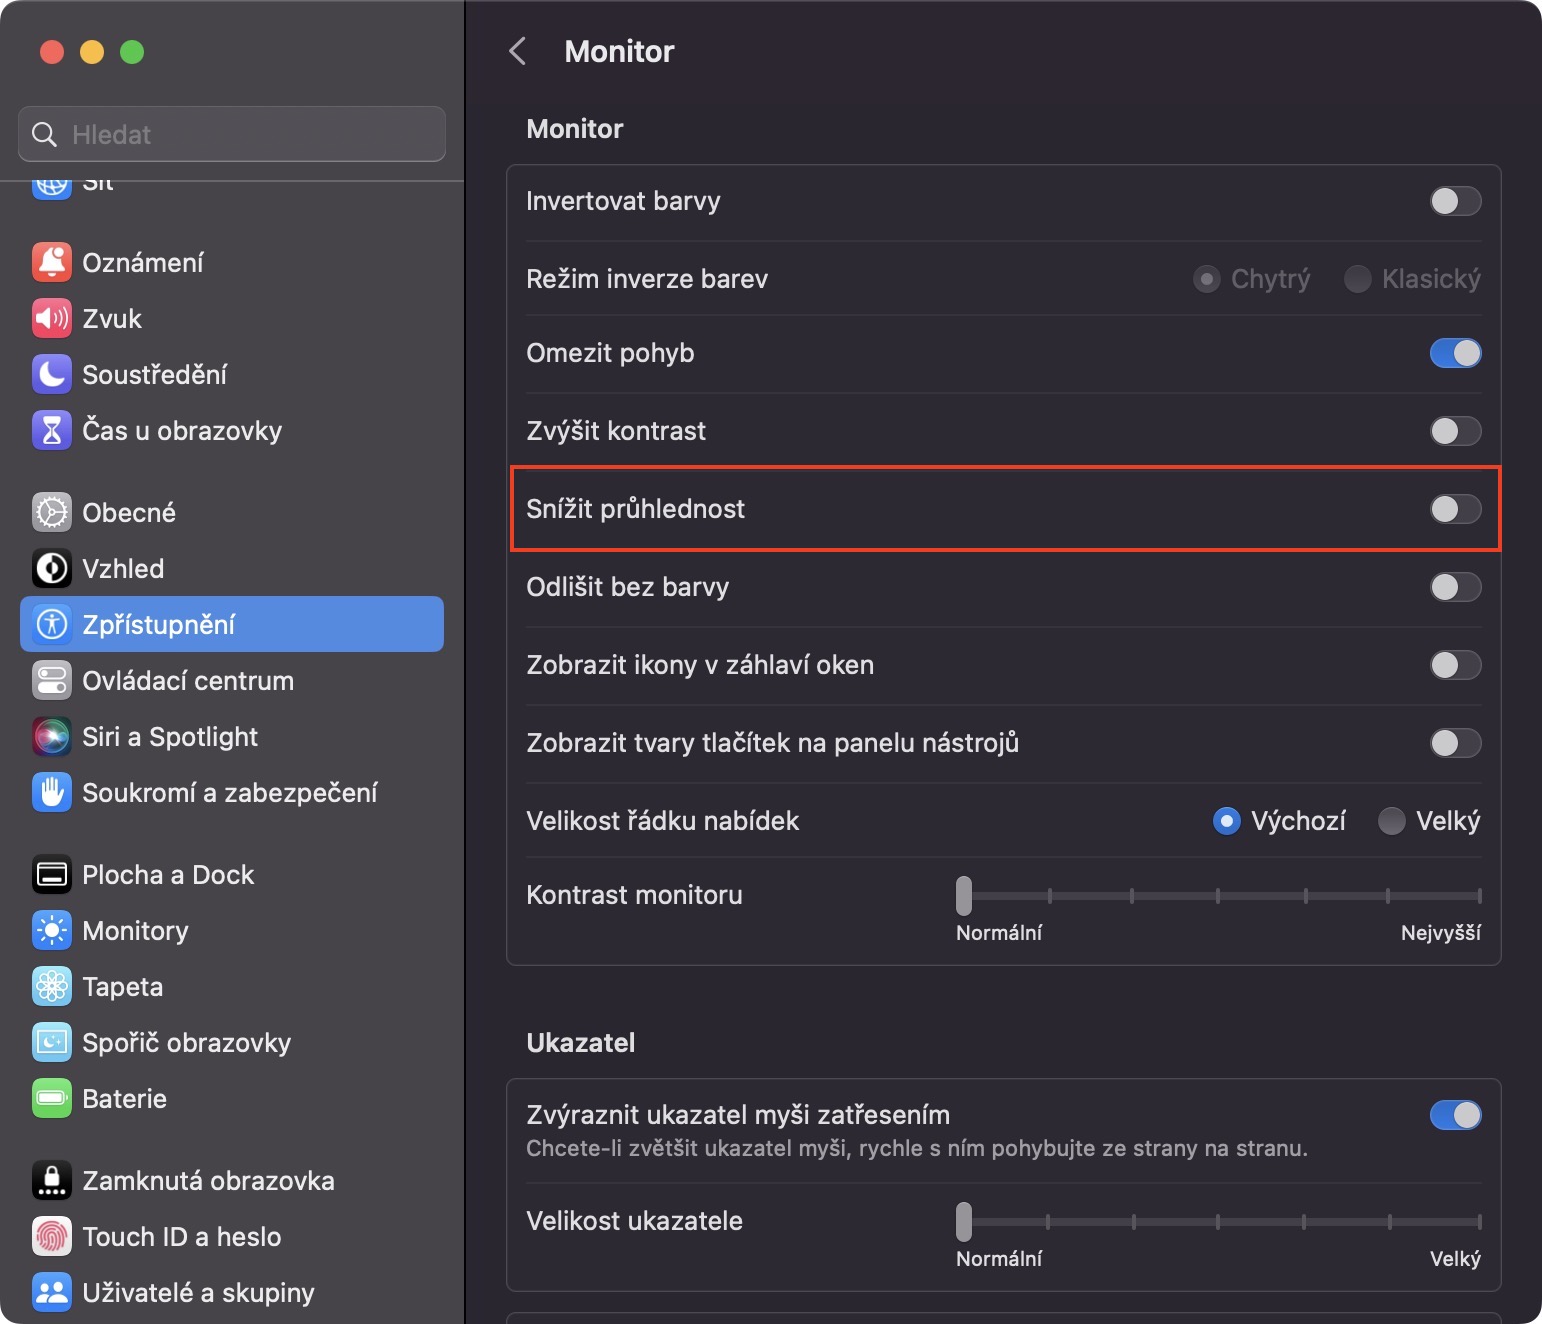1542x1324 pixels.
Task: Open Soukromí a zabezpečení settings
Action: pyautogui.click(x=229, y=792)
